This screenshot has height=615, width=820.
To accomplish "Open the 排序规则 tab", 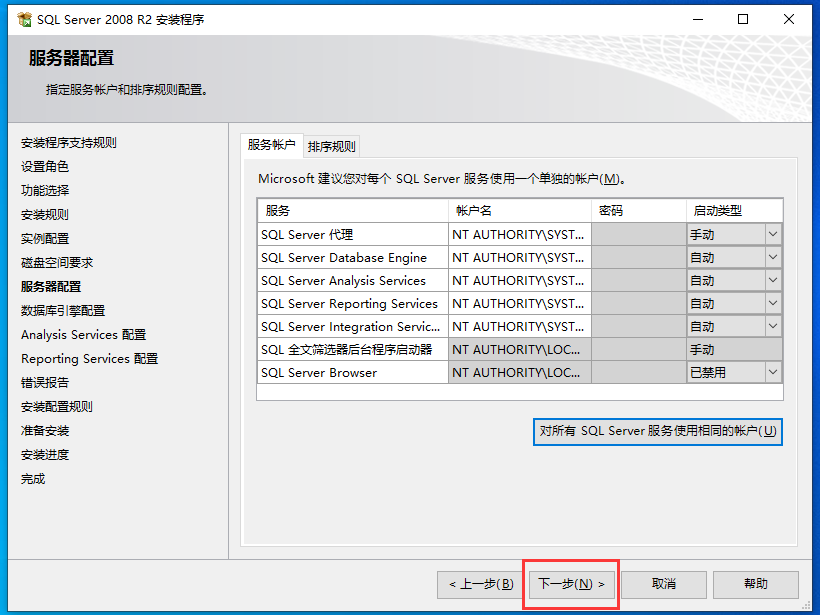I will point(332,146).
